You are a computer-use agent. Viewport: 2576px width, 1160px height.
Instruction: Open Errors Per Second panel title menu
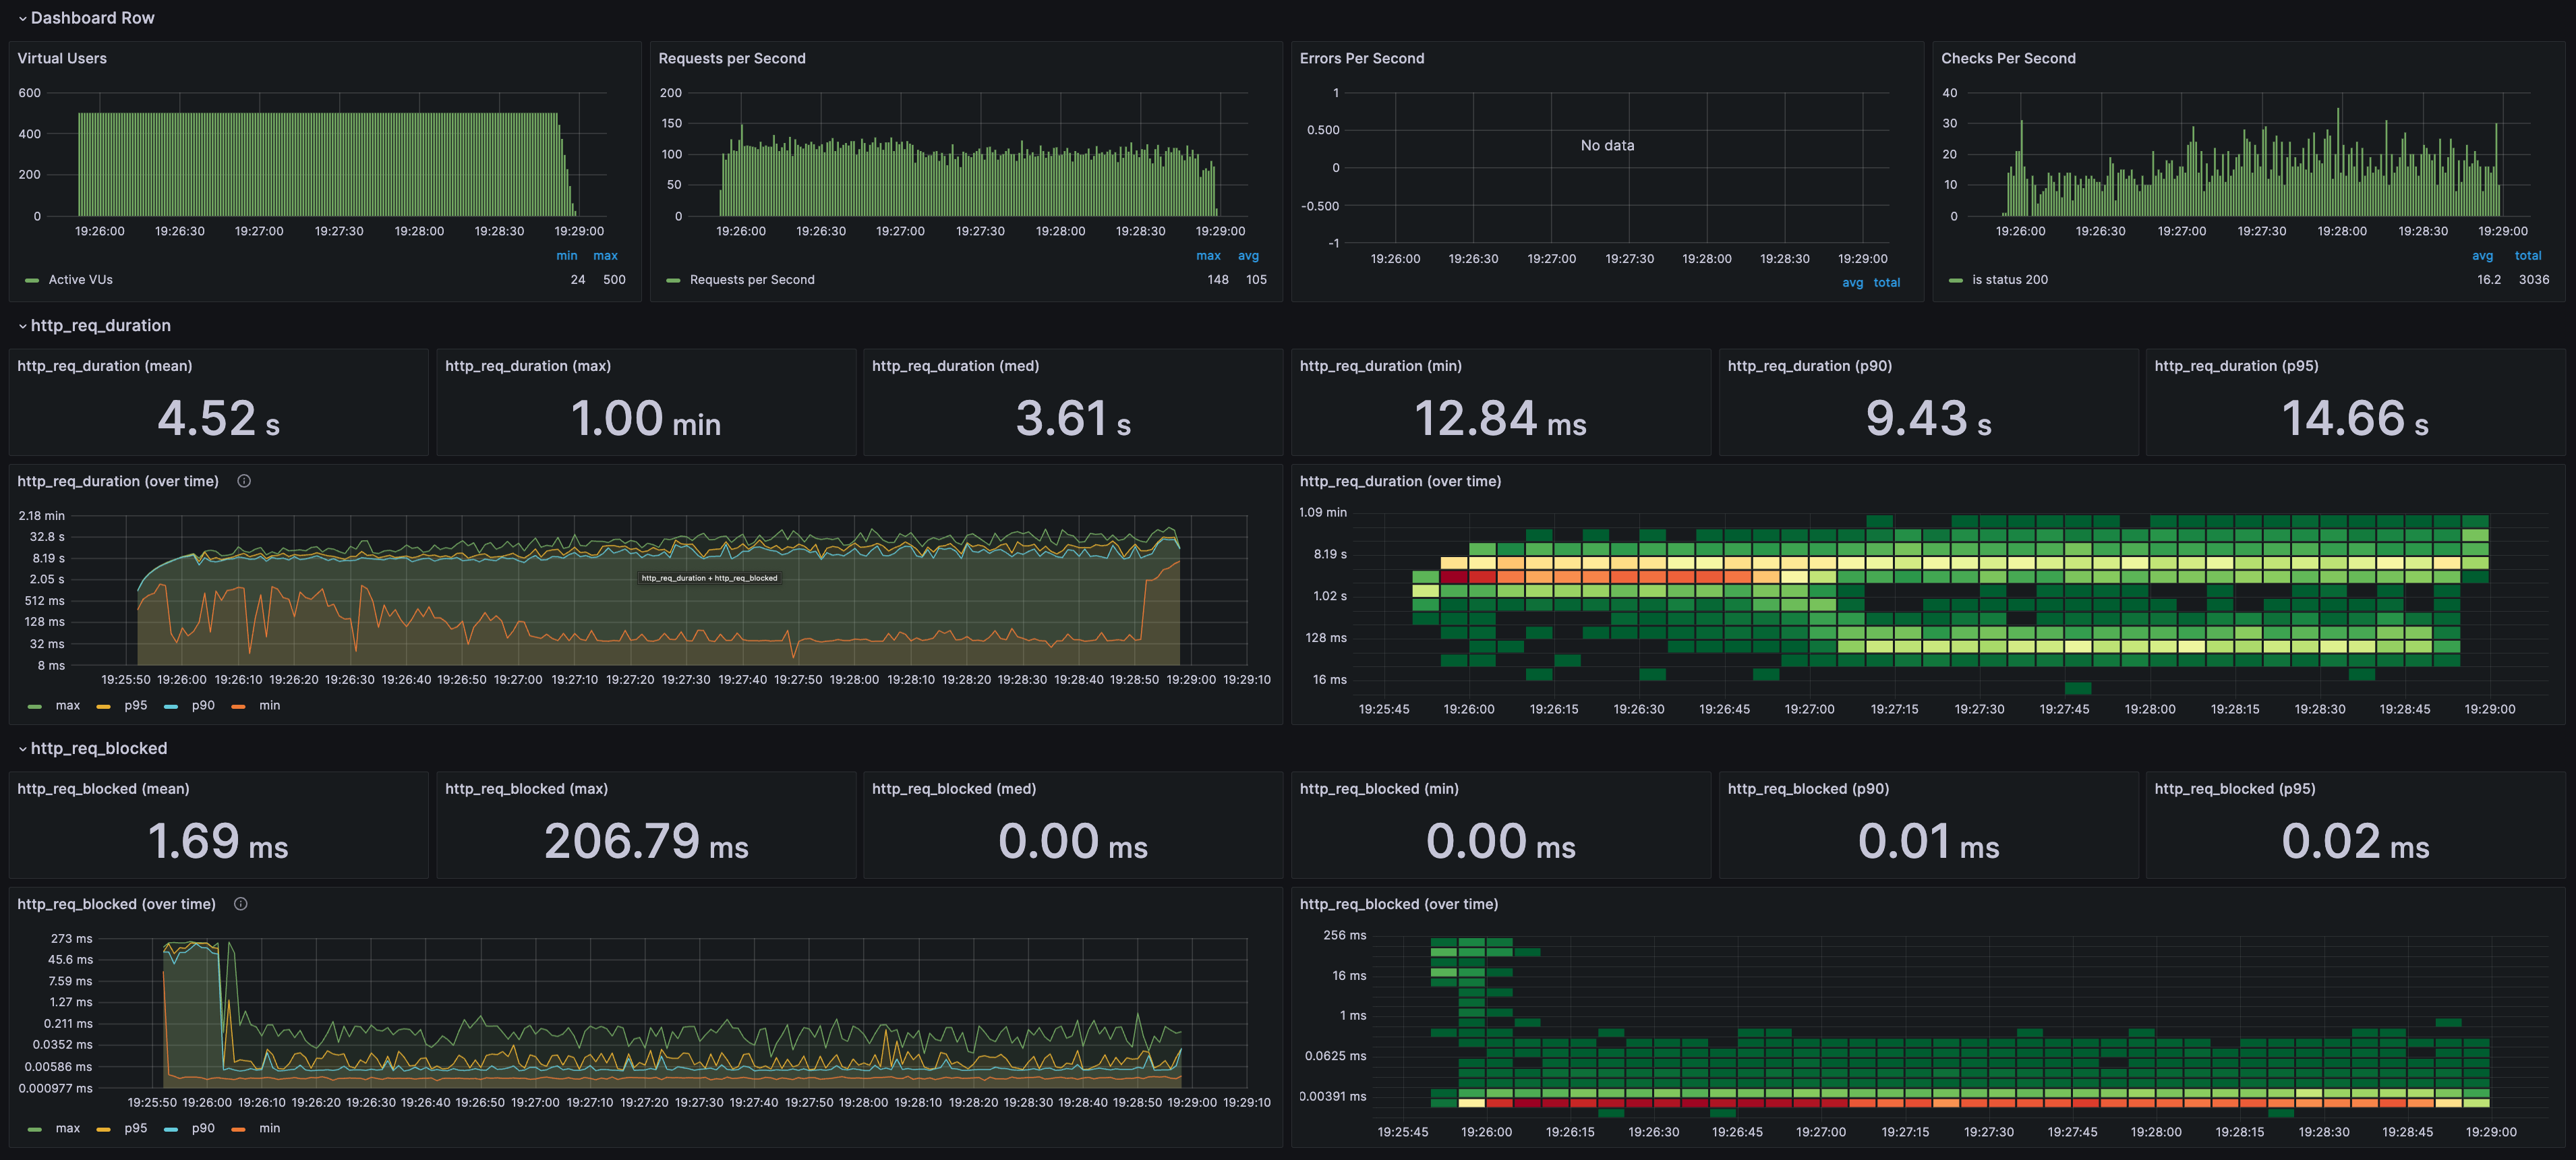point(1361,58)
